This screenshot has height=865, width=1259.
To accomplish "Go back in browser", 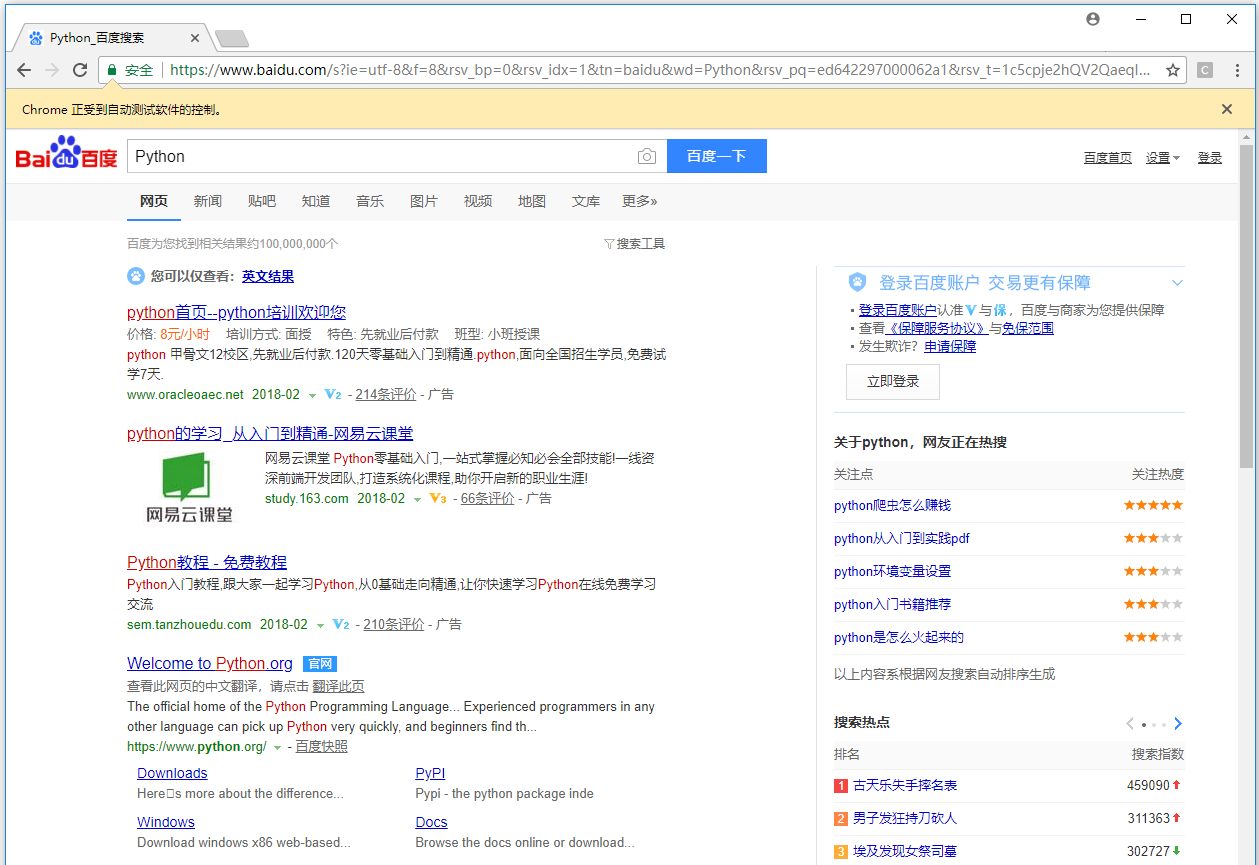I will point(24,70).
